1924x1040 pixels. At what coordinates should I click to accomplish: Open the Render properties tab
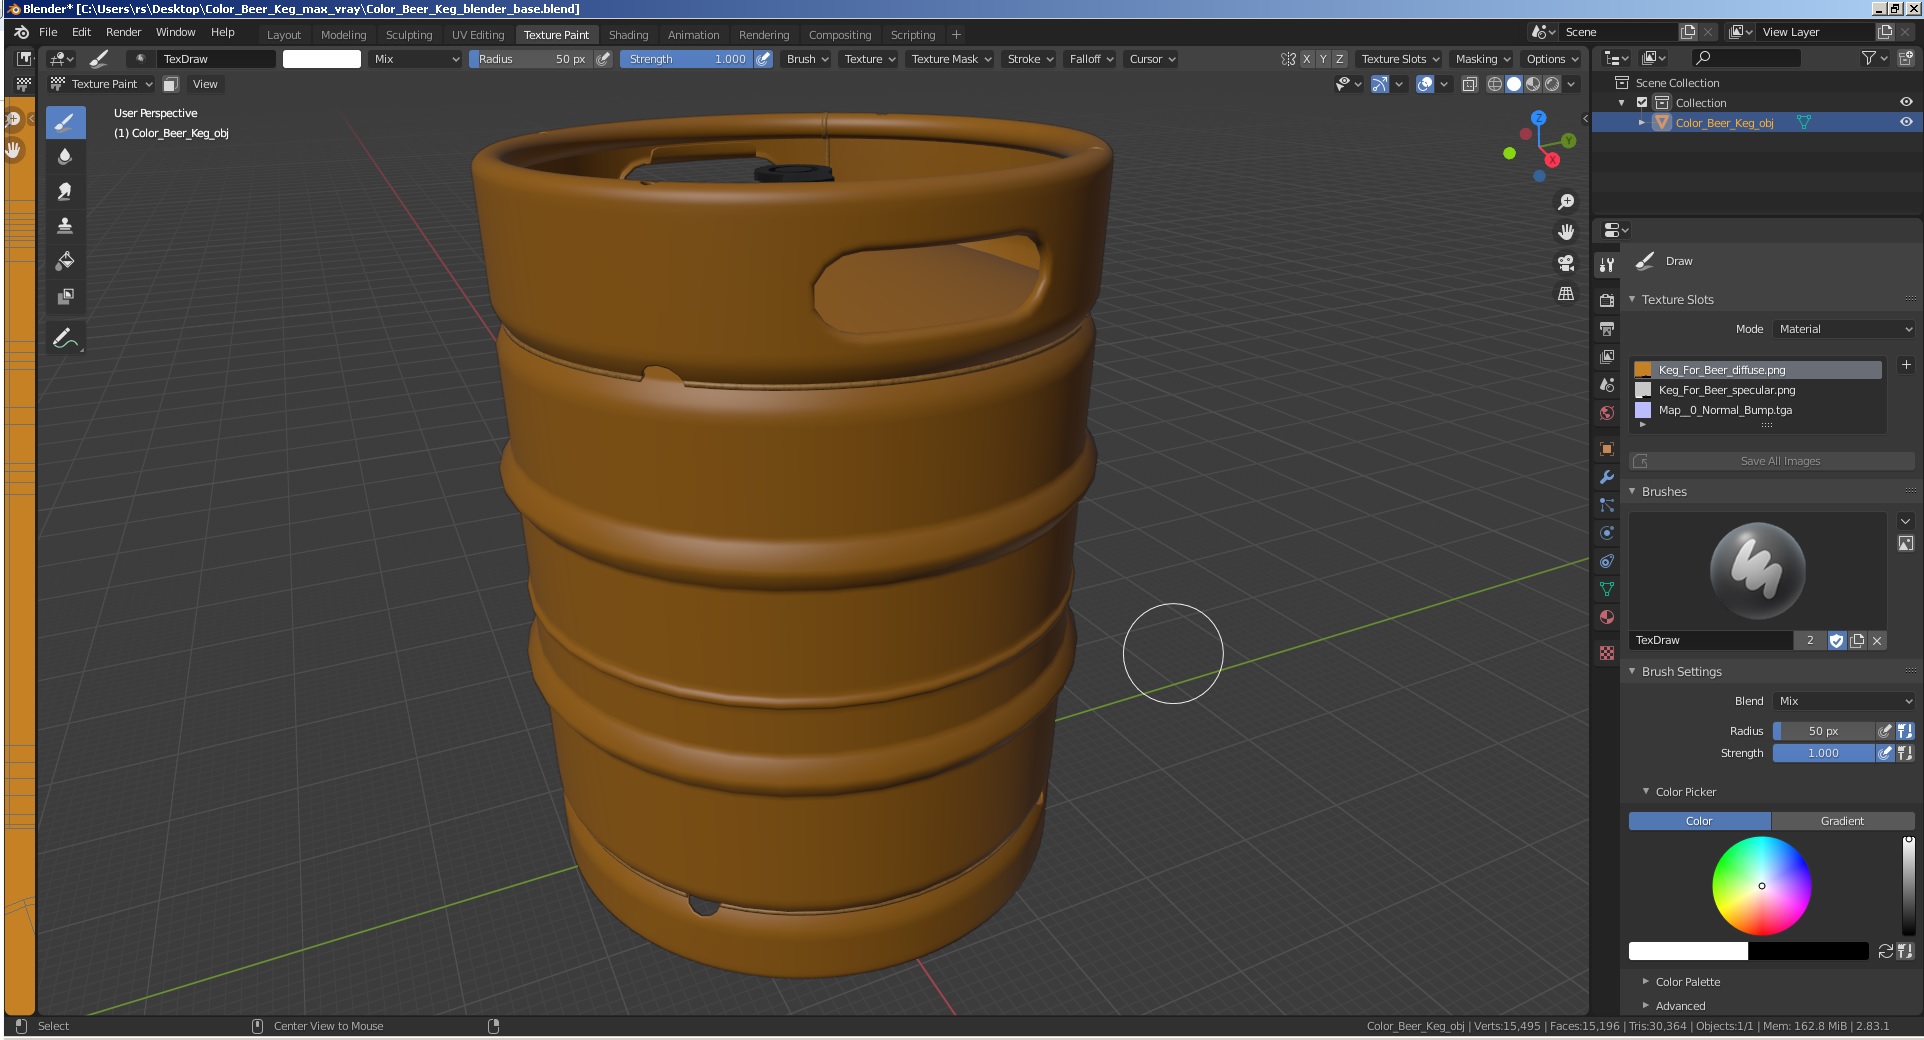coord(1607,300)
